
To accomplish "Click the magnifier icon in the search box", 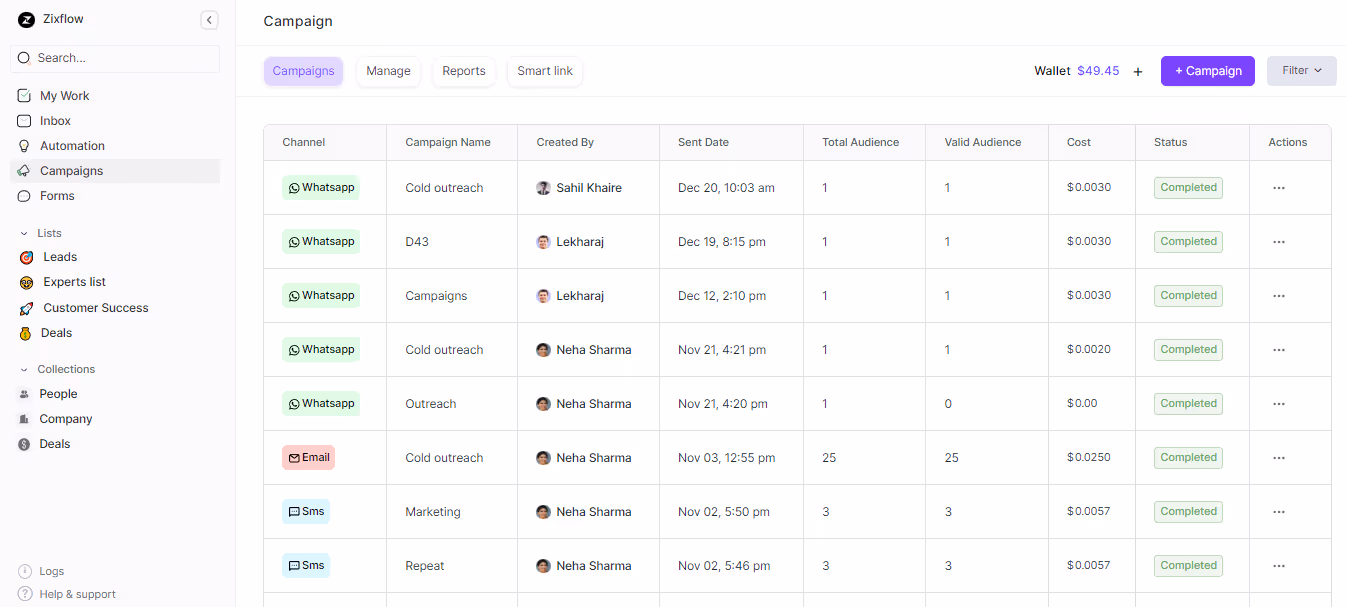I will pos(24,58).
